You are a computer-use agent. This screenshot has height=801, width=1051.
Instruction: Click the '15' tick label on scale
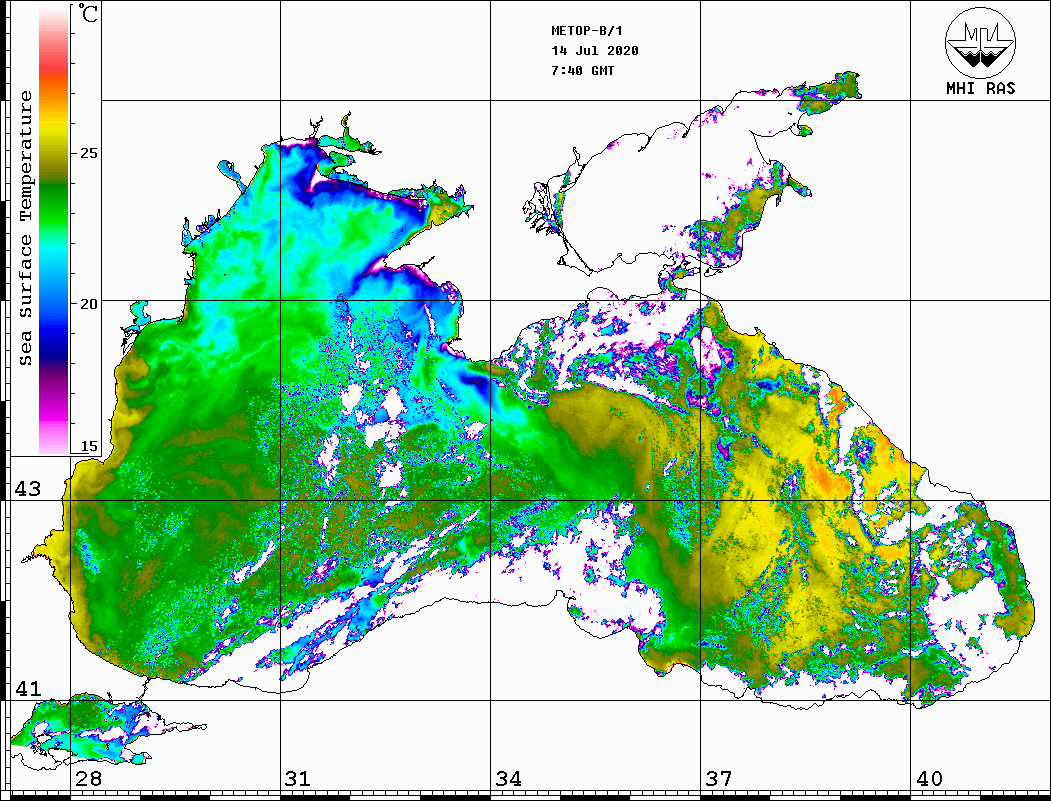coord(88,446)
